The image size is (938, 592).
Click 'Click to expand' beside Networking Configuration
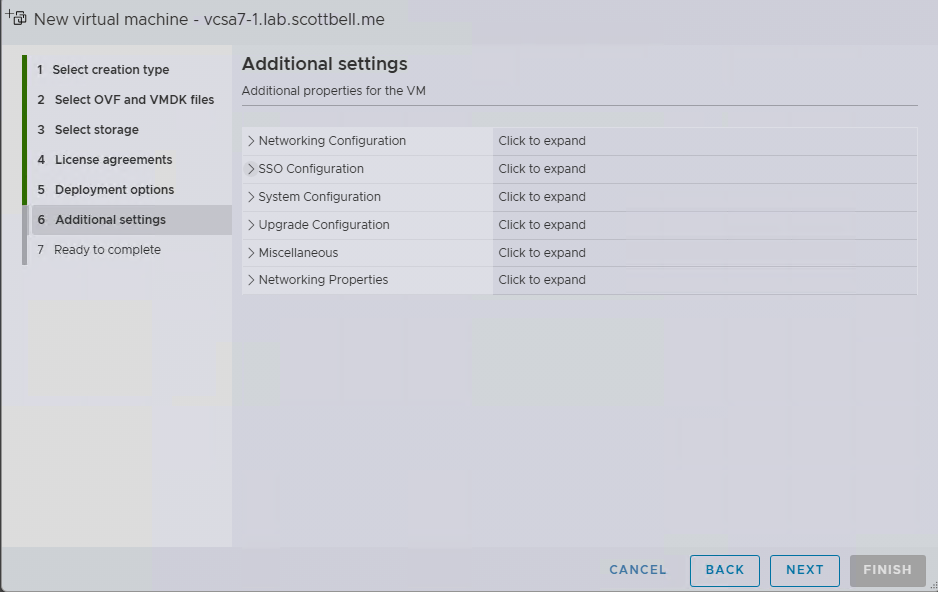[x=542, y=141]
